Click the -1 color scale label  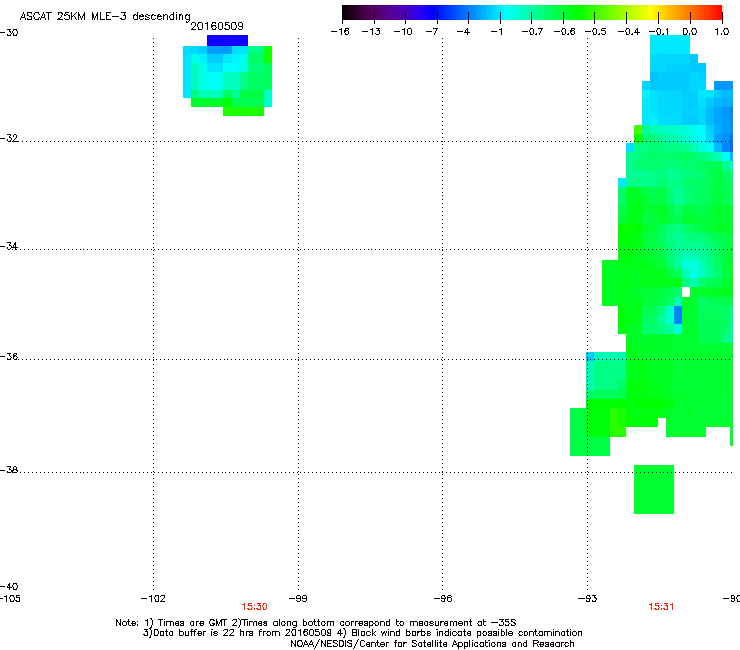click(x=496, y=32)
